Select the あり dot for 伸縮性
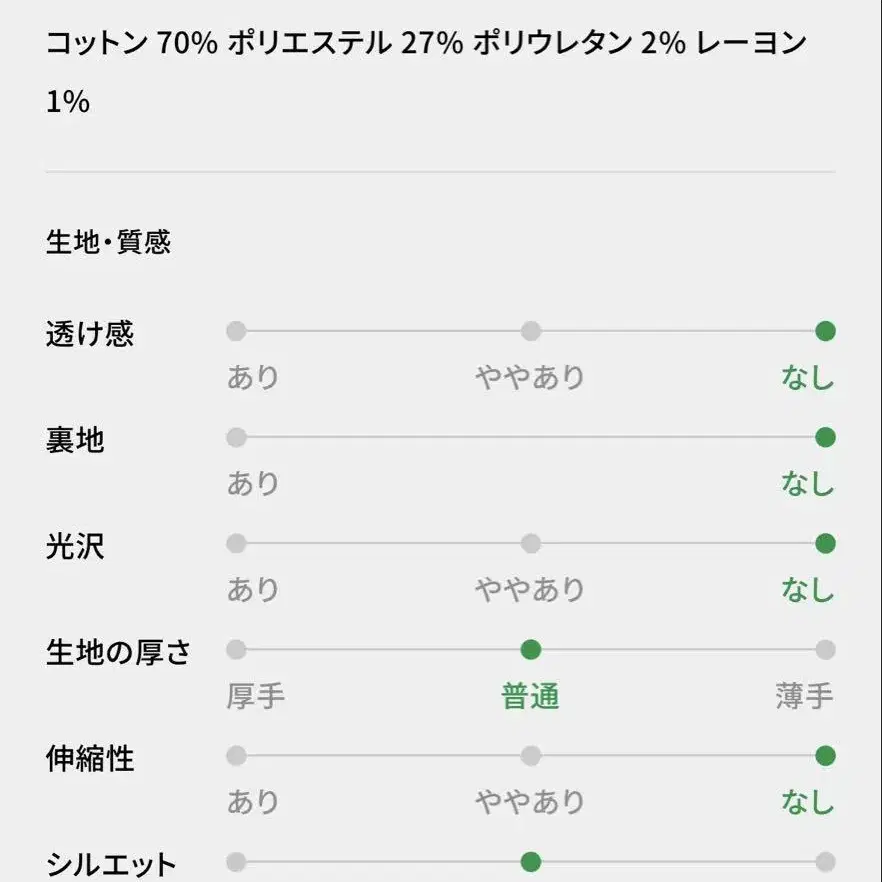882x882 pixels. pyautogui.click(x=236, y=756)
